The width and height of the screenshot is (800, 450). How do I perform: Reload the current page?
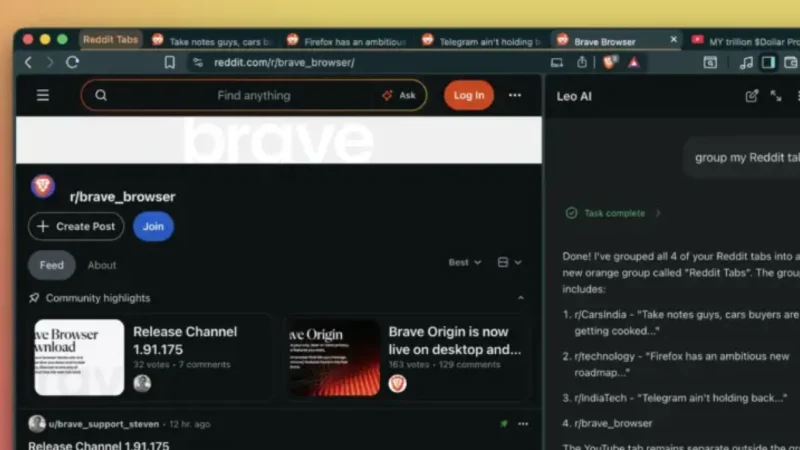coord(72,62)
